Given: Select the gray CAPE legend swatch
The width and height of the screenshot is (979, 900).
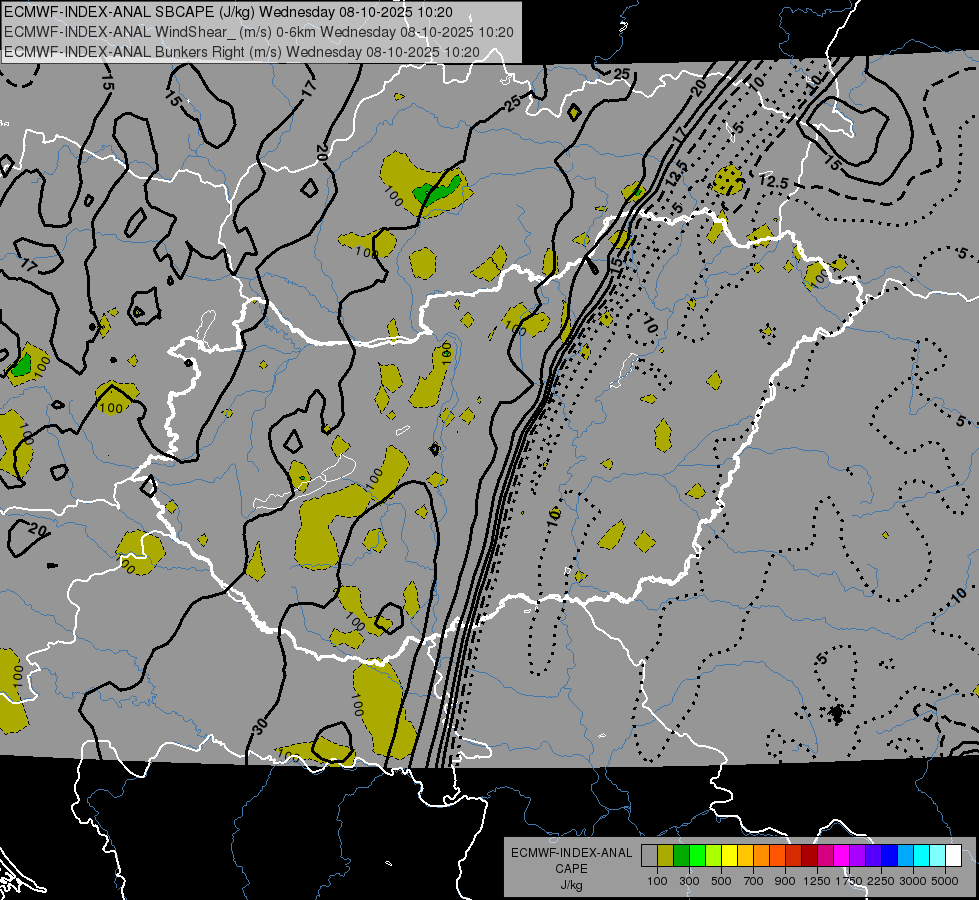Looking at the screenshot, I should click(649, 855).
